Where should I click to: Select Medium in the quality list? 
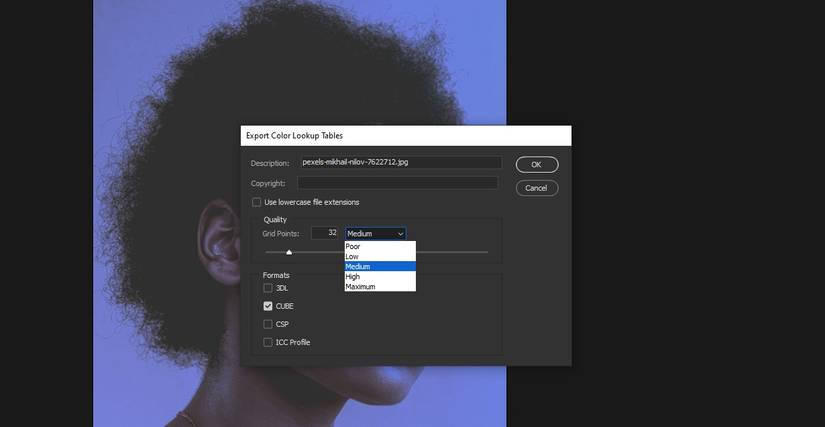tap(380, 267)
